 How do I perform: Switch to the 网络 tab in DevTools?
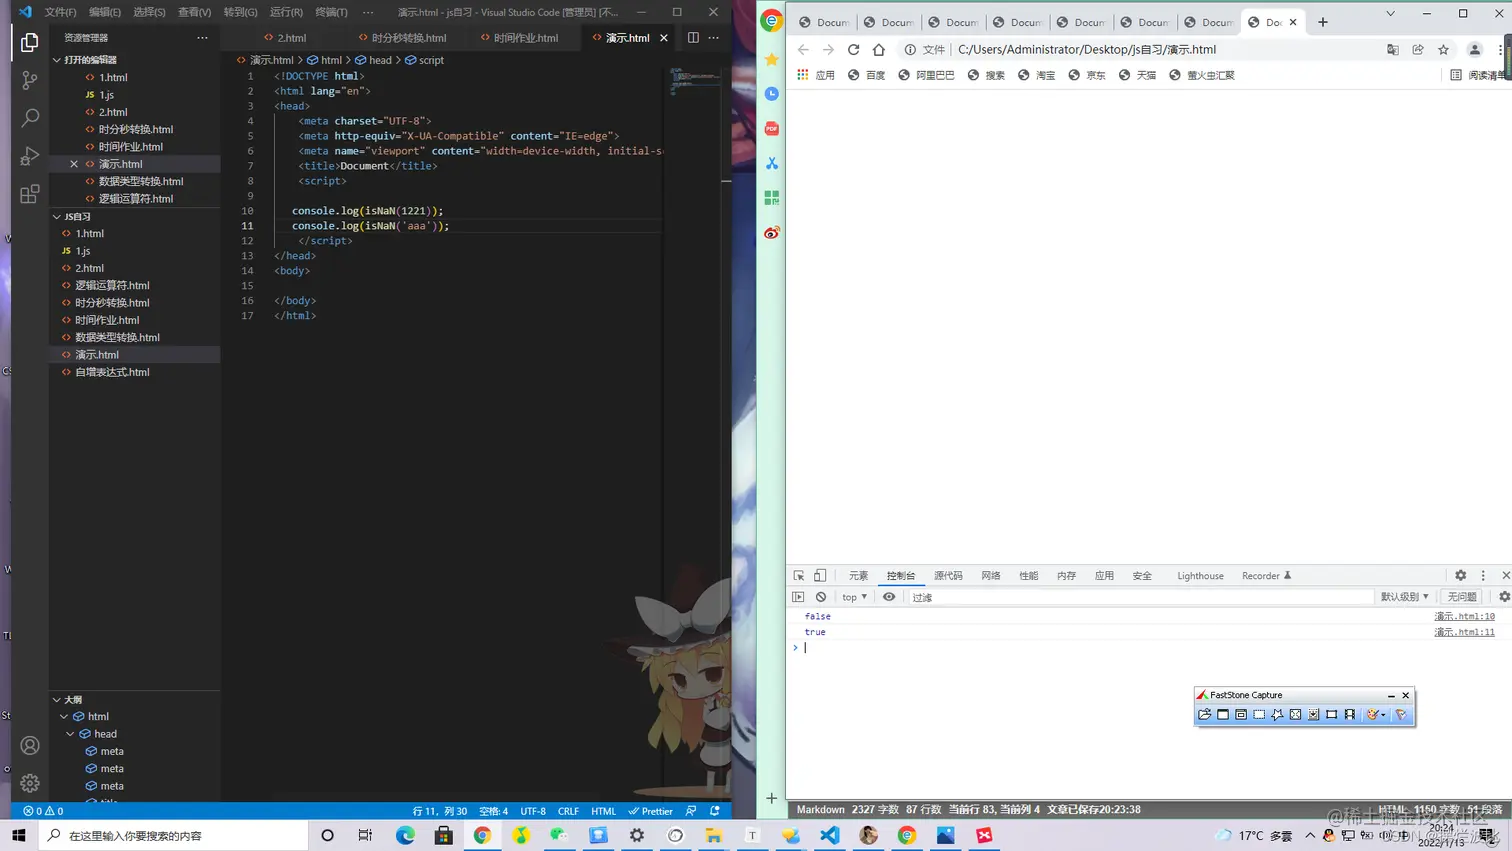(x=991, y=576)
